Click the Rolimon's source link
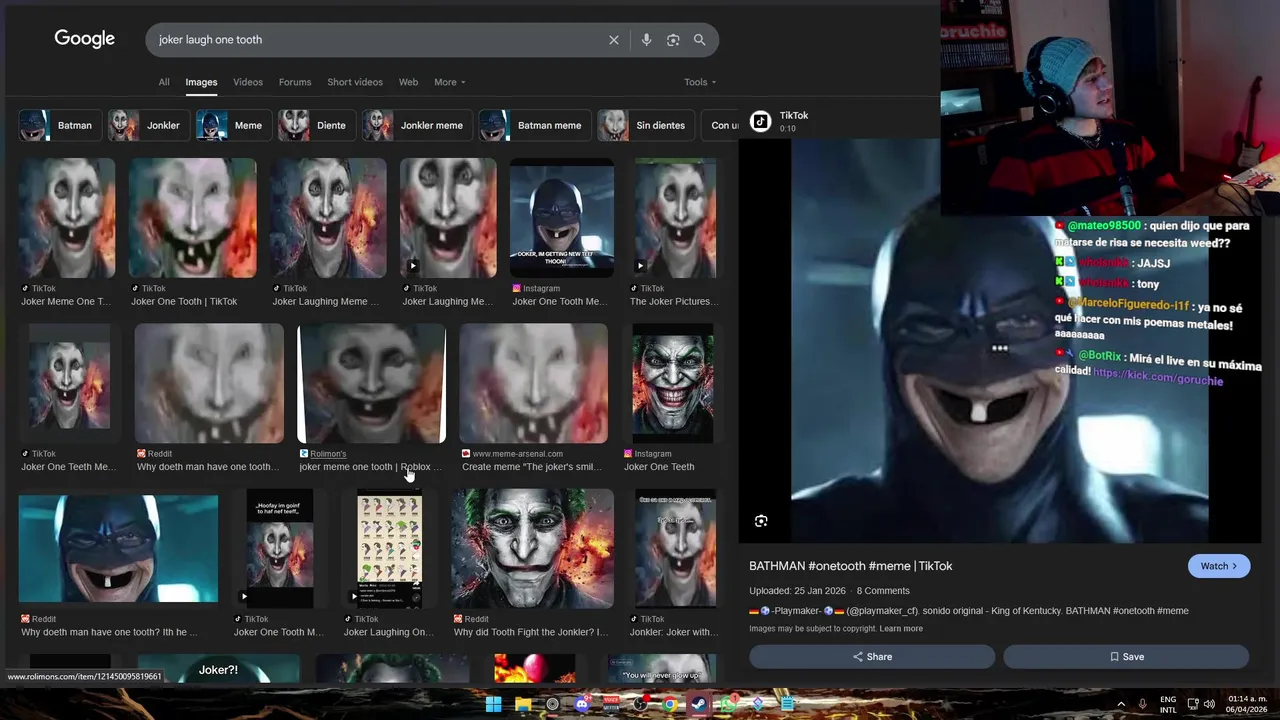1280x720 pixels. [x=328, y=454]
